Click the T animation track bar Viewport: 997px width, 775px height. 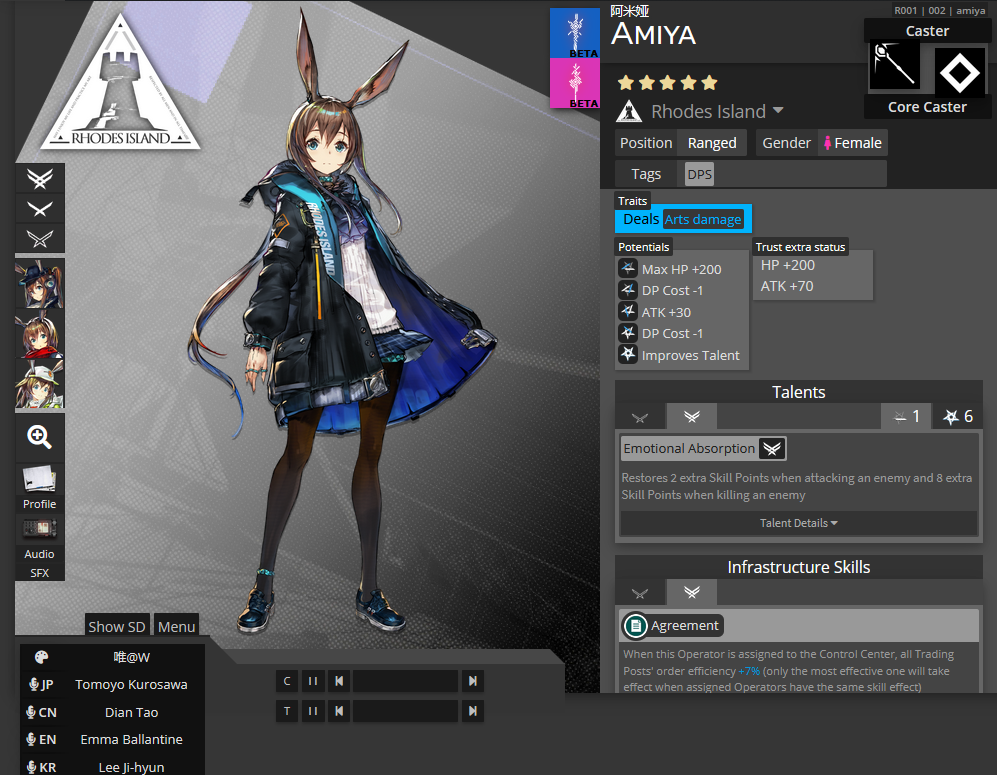coord(406,711)
